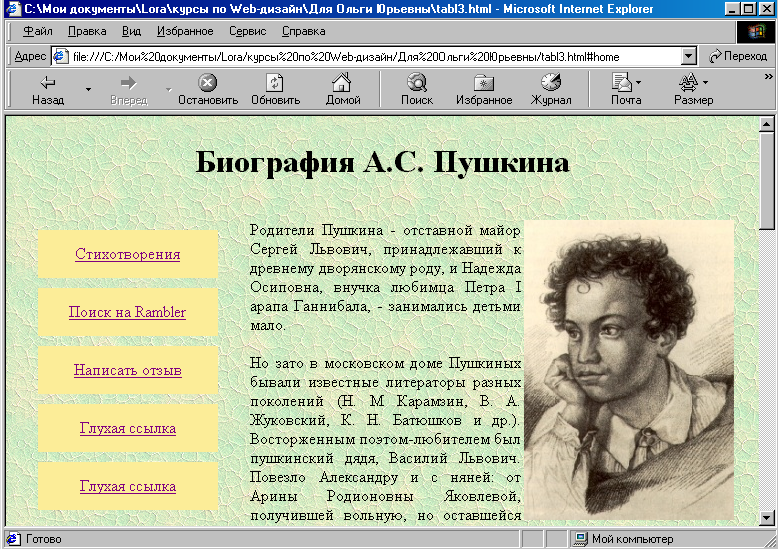This screenshot has width=778, height=549.
Task: Open Поиск (Search) toolbar icon
Action: (417, 82)
